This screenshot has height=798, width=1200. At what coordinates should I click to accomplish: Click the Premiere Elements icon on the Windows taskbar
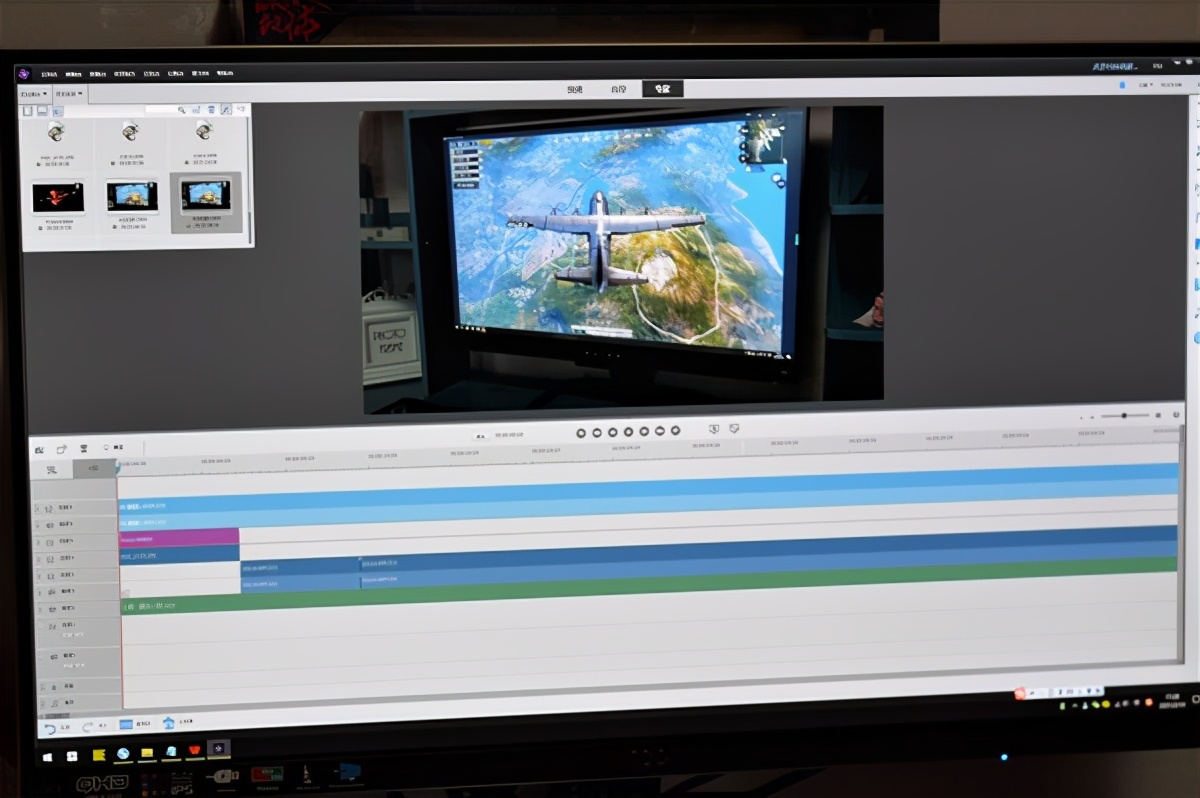(x=219, y=748)
